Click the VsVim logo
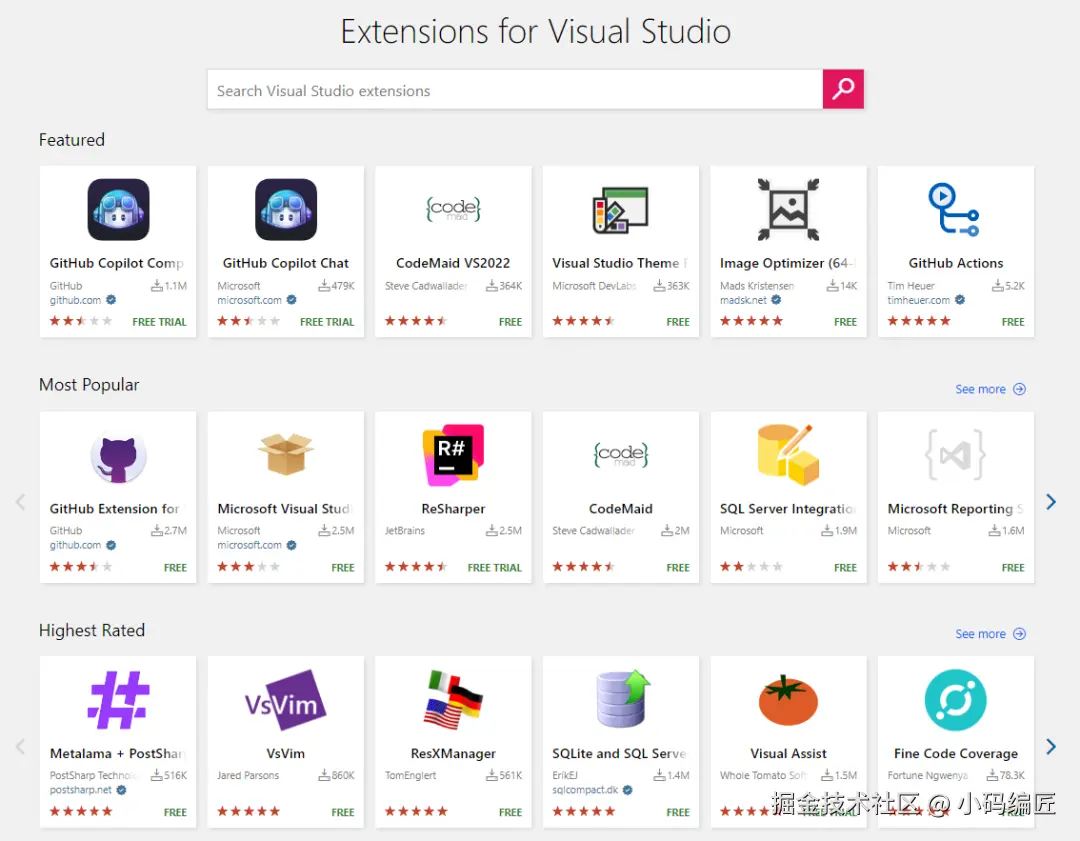1080x841 pixels. (x=286, y=700)
